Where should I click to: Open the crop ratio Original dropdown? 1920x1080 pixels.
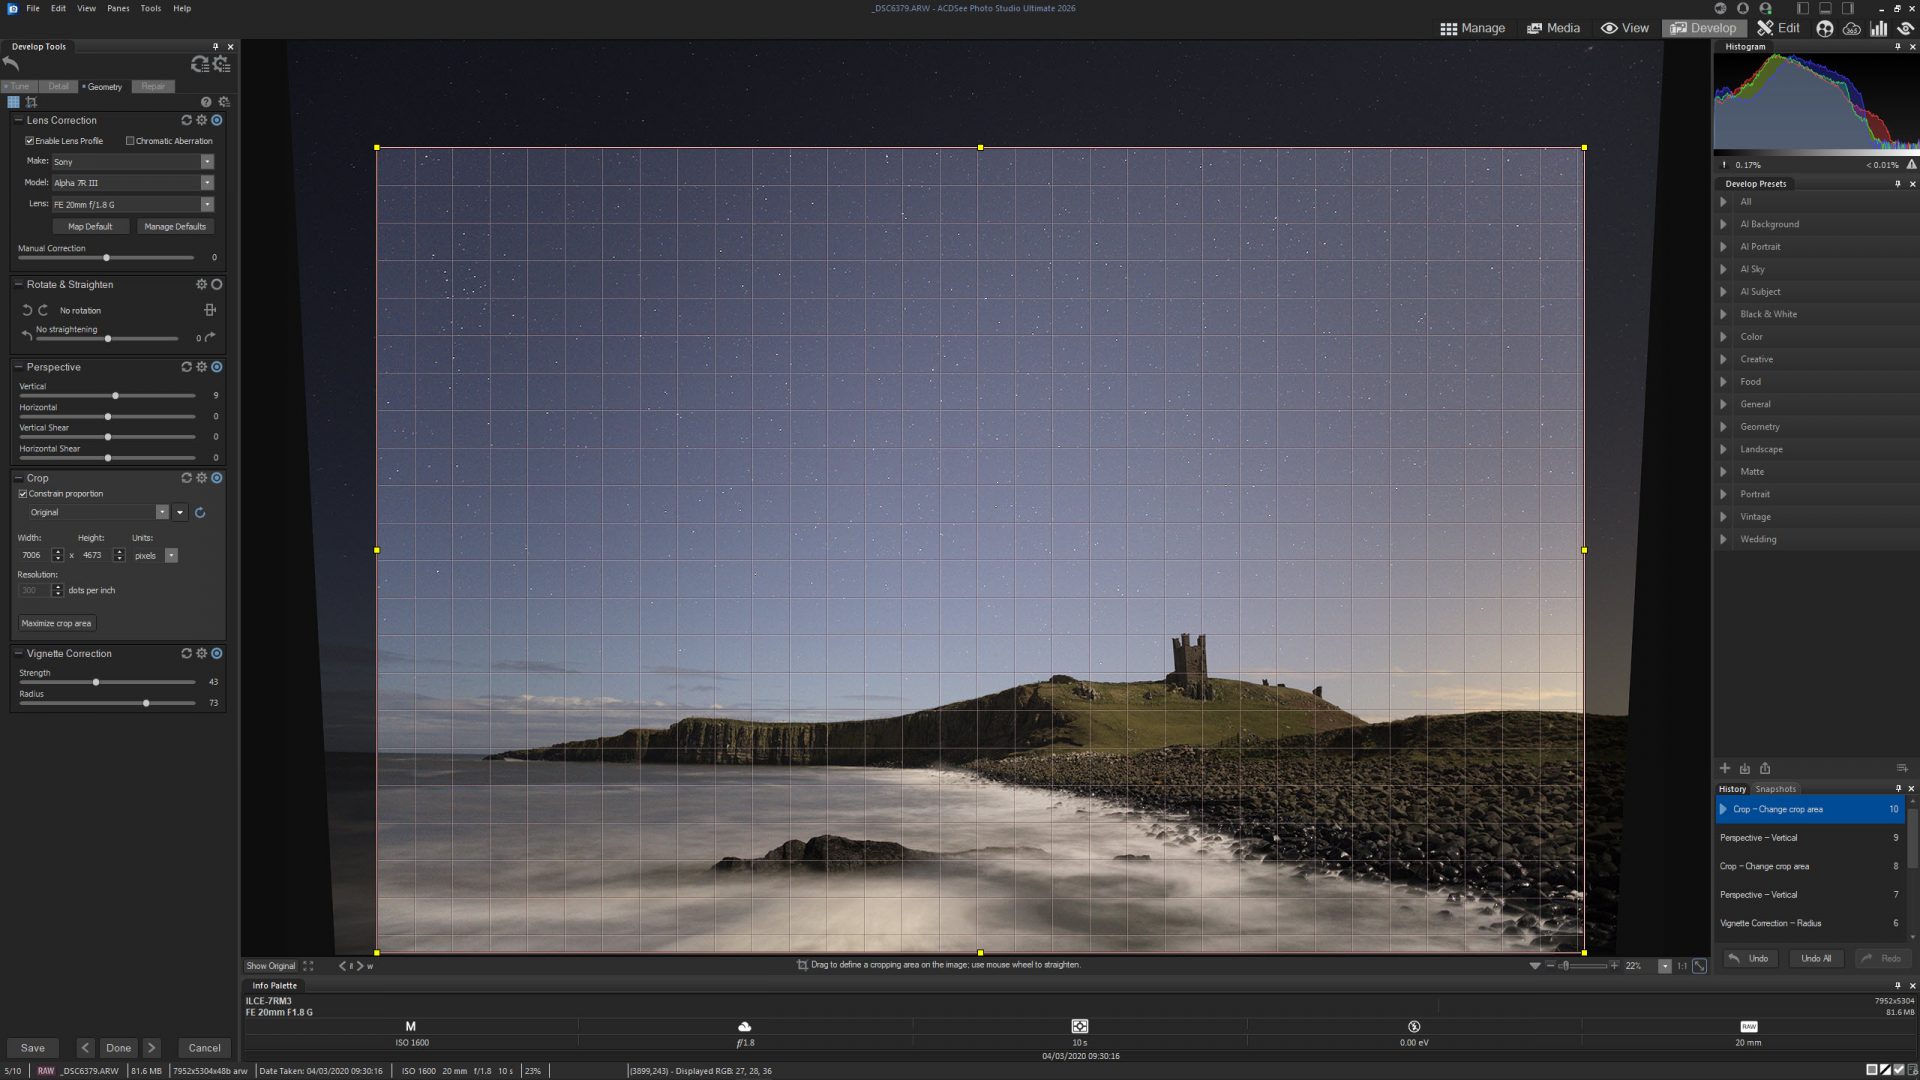(x=162, y=512)
